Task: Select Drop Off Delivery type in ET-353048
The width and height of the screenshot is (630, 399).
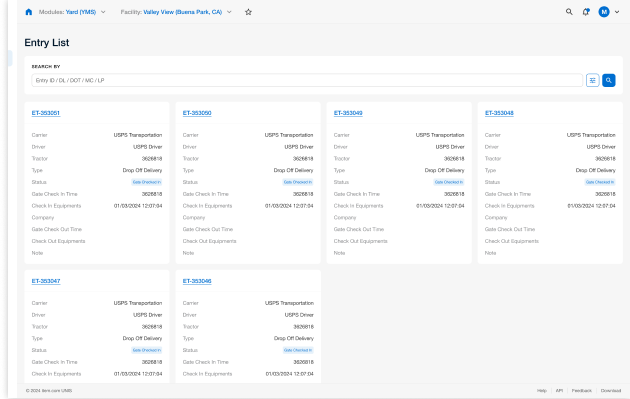Action: tap(595, 170)
